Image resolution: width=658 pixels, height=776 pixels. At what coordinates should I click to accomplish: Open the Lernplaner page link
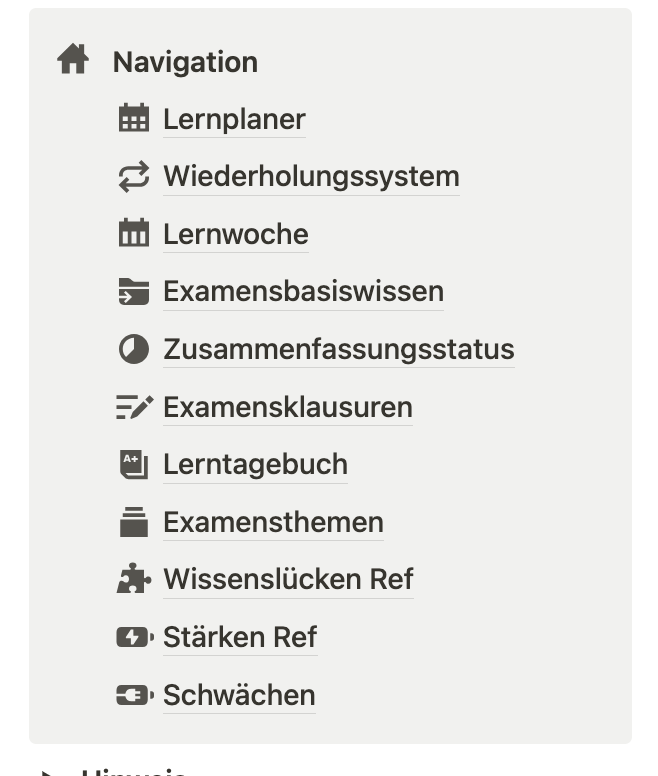coord(234,120)
